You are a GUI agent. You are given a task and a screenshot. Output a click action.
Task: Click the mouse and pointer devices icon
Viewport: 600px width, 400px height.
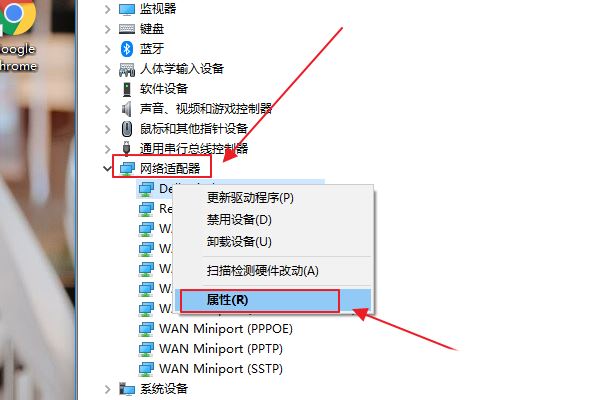point(127,129)
